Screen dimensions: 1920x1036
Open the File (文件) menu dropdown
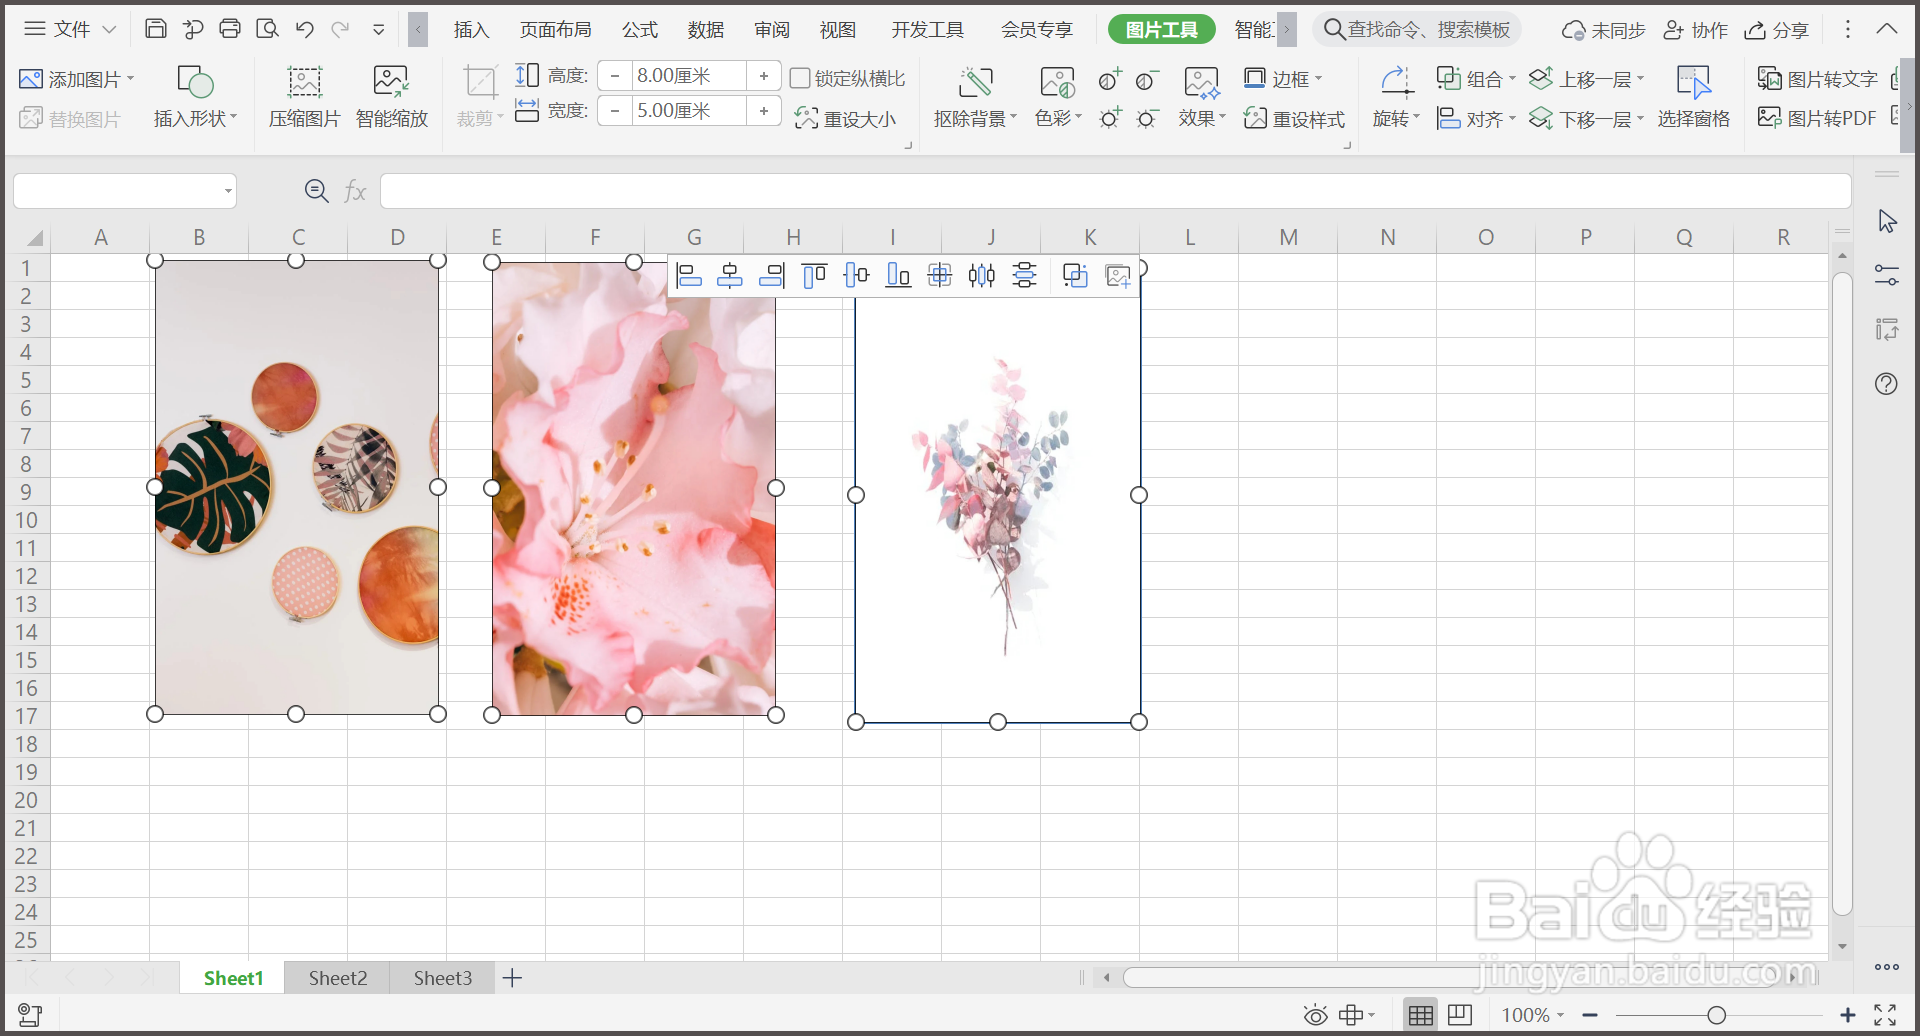pos(70,29)
